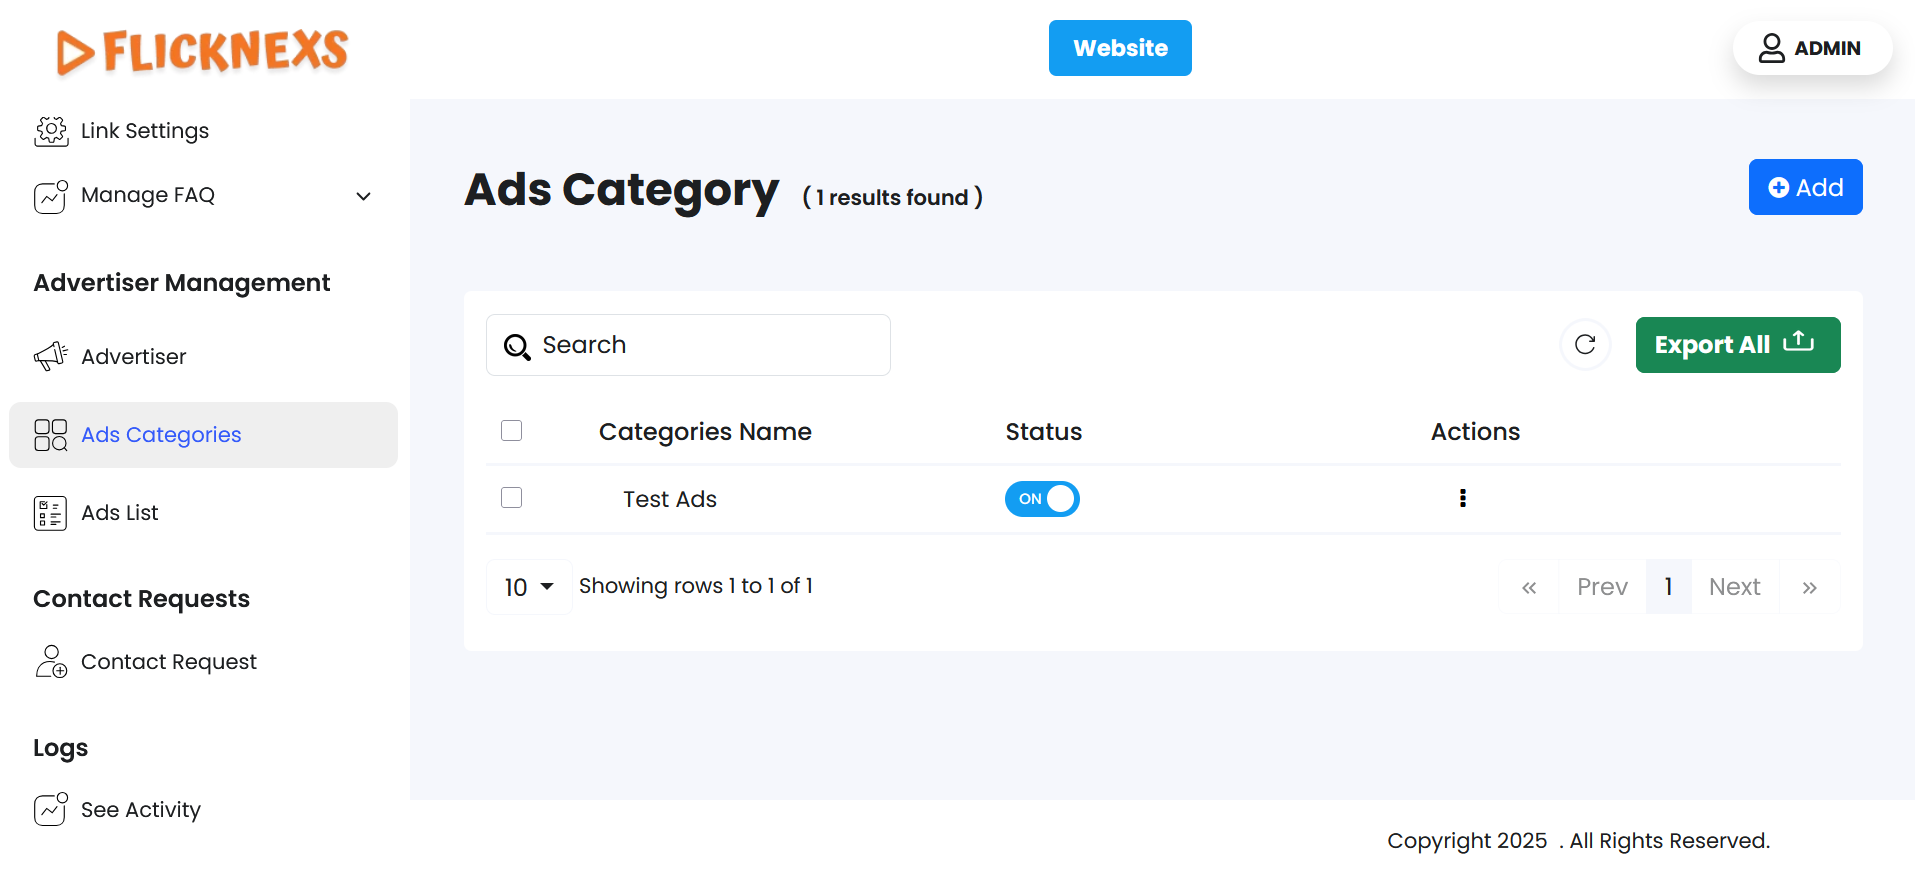
Task: Click the Export All button
Action: pos(1737,345)
